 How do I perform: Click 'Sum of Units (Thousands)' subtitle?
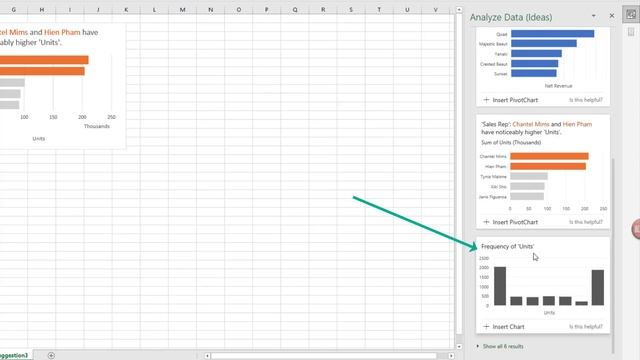pyautogui.click(x=511, y=142)
